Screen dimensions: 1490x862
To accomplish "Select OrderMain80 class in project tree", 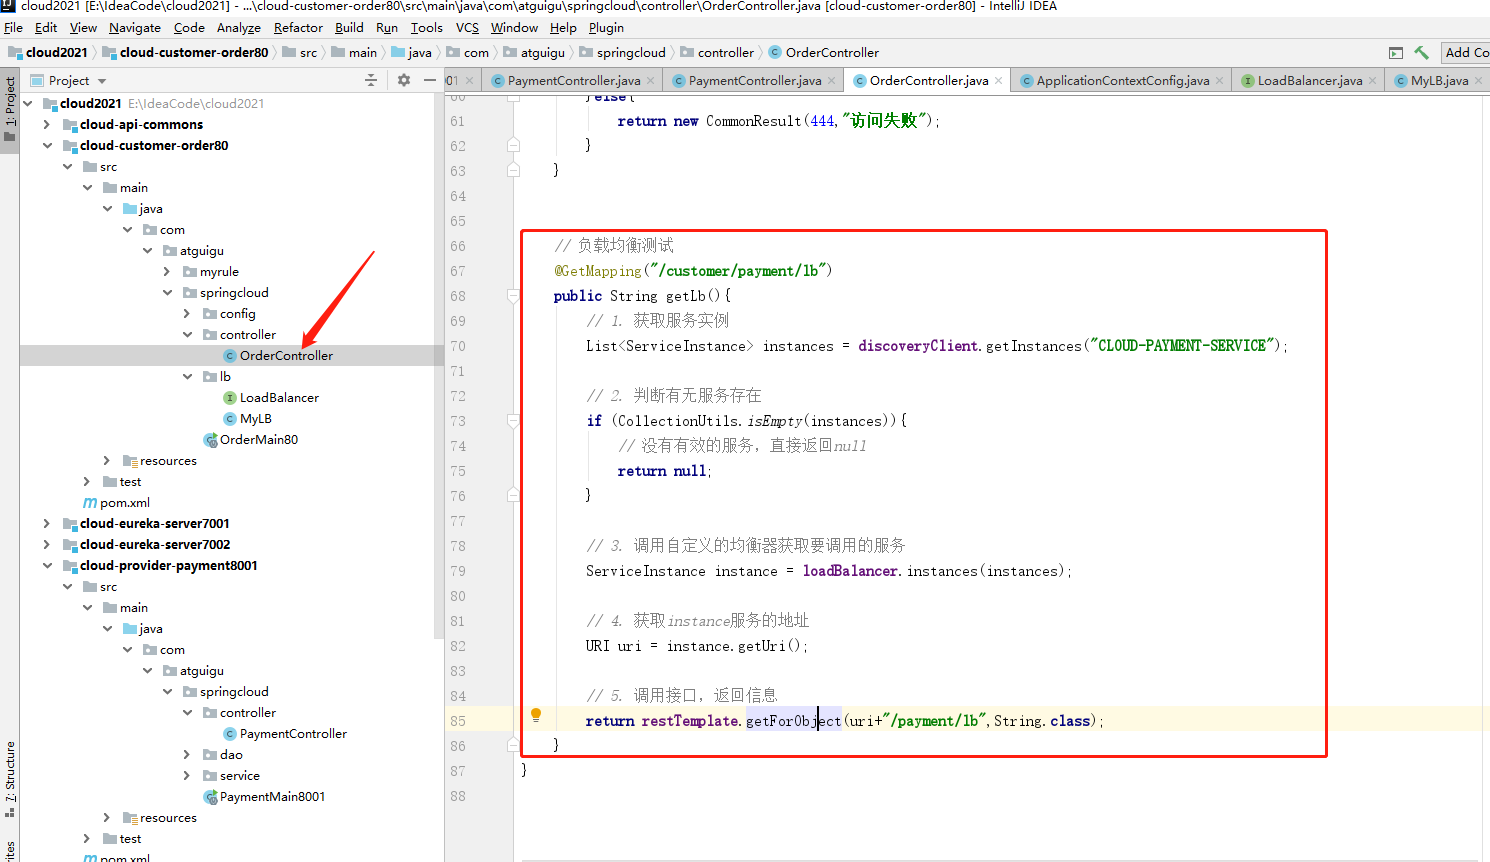I will tap(258, 440).
